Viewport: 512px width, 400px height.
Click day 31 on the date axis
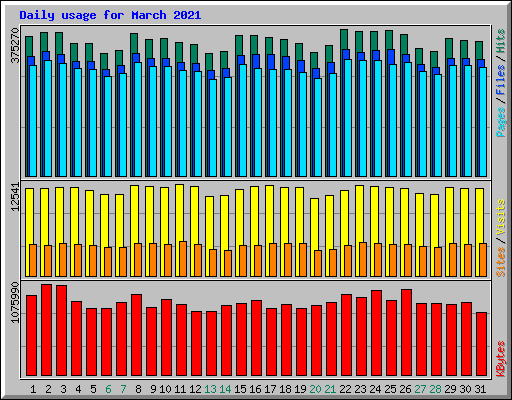[480, 389]
